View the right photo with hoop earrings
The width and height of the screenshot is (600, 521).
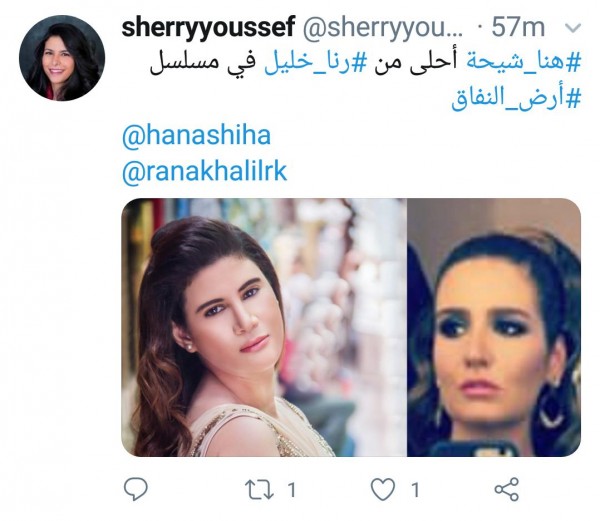click(x=494, y=327)
